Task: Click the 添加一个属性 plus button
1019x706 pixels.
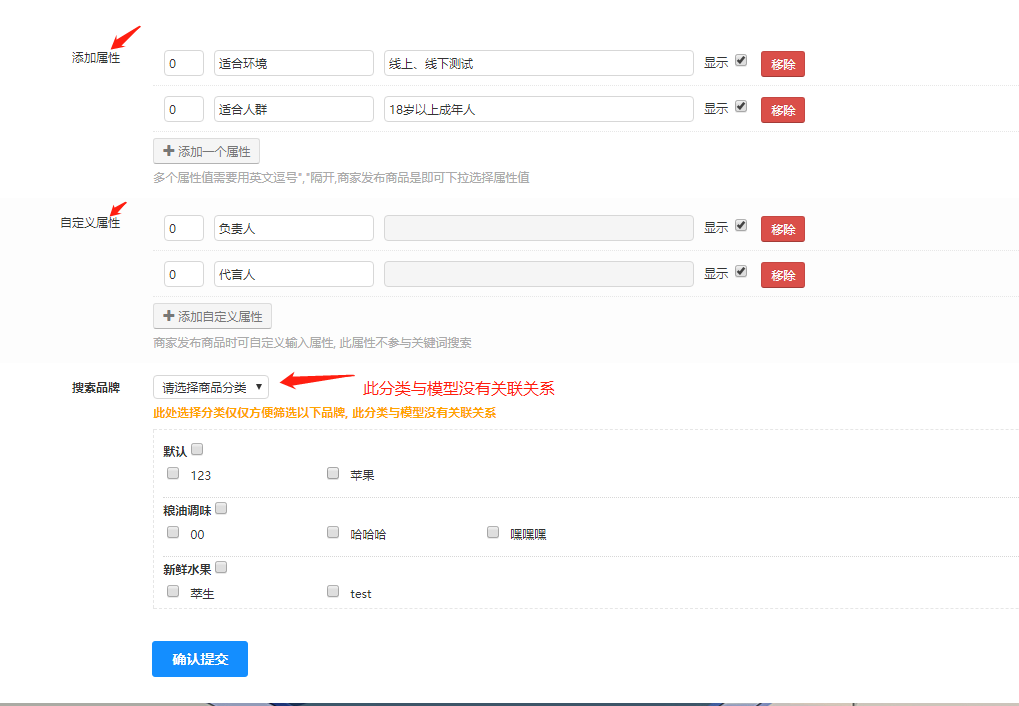Action: (x=206, y=151)
